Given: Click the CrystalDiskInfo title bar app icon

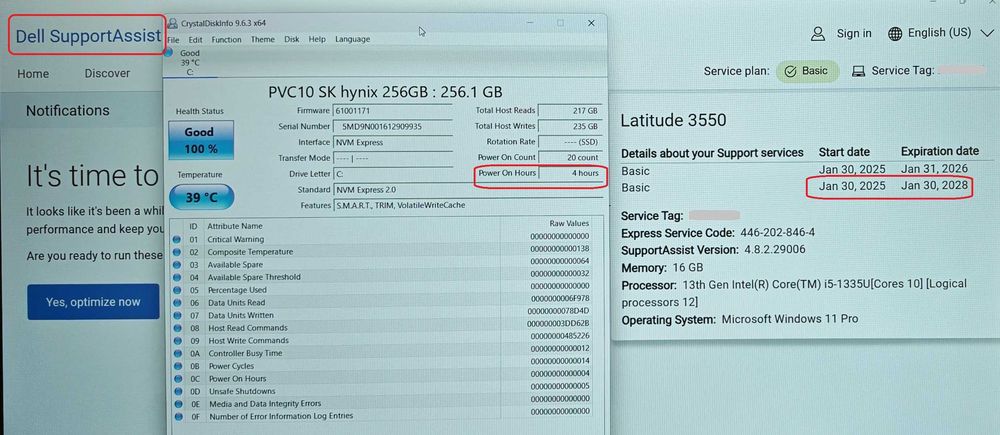Looking at the screenshot, I should click(x=172, y=24).
